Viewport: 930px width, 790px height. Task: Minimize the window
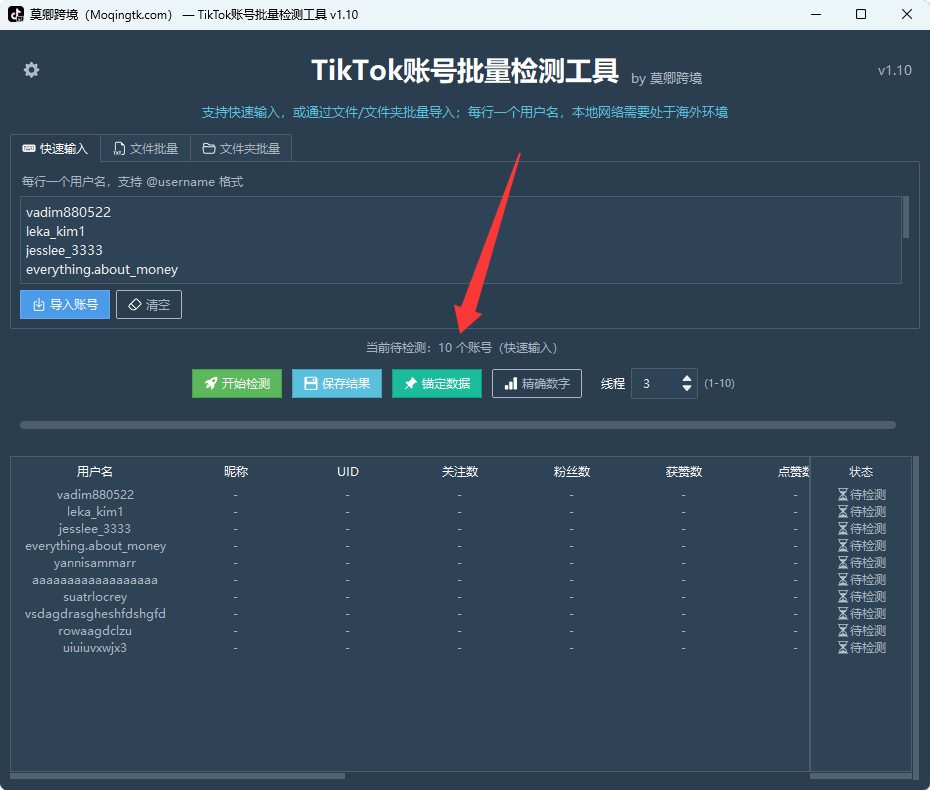(x=816, y=14)
